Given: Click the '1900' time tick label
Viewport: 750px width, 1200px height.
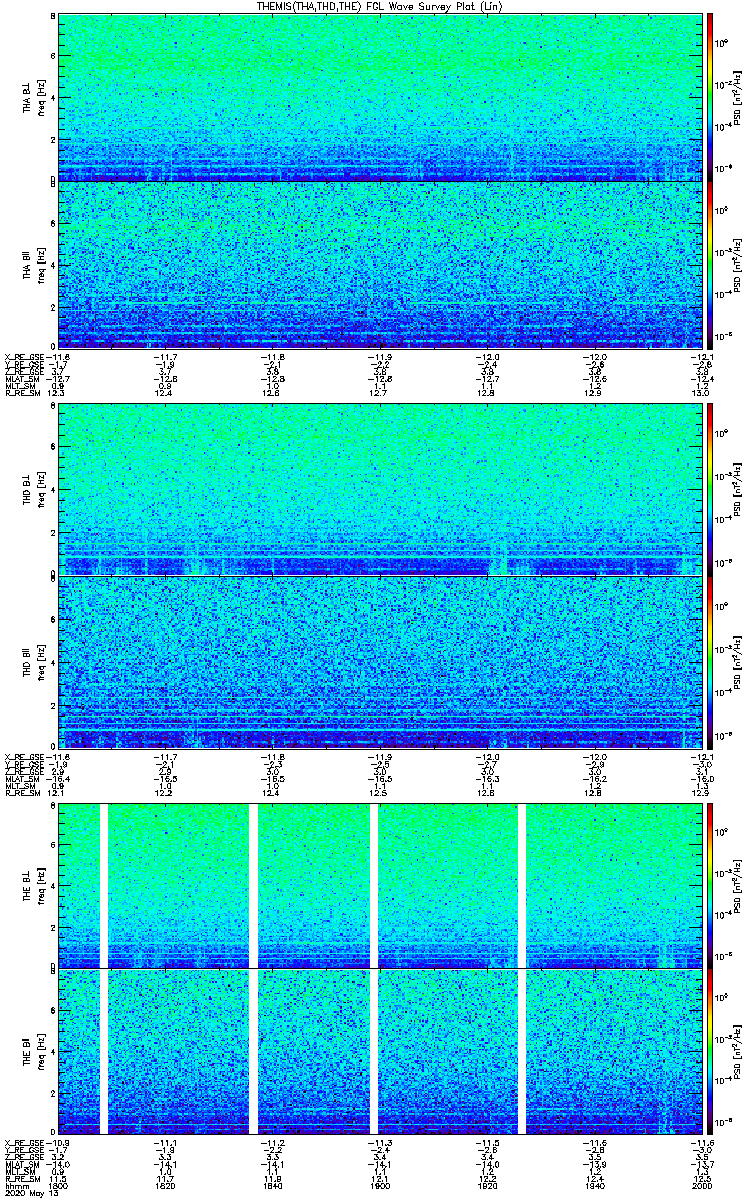Looking at the screenshot, I should pyautogui.click(x=380, y=1185).
